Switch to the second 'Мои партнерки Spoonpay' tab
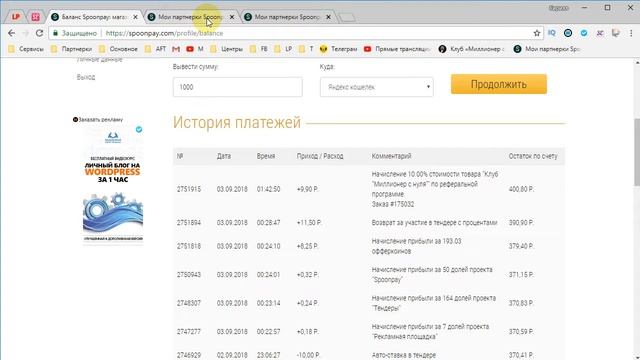640x360 pixels. (287, 17)
